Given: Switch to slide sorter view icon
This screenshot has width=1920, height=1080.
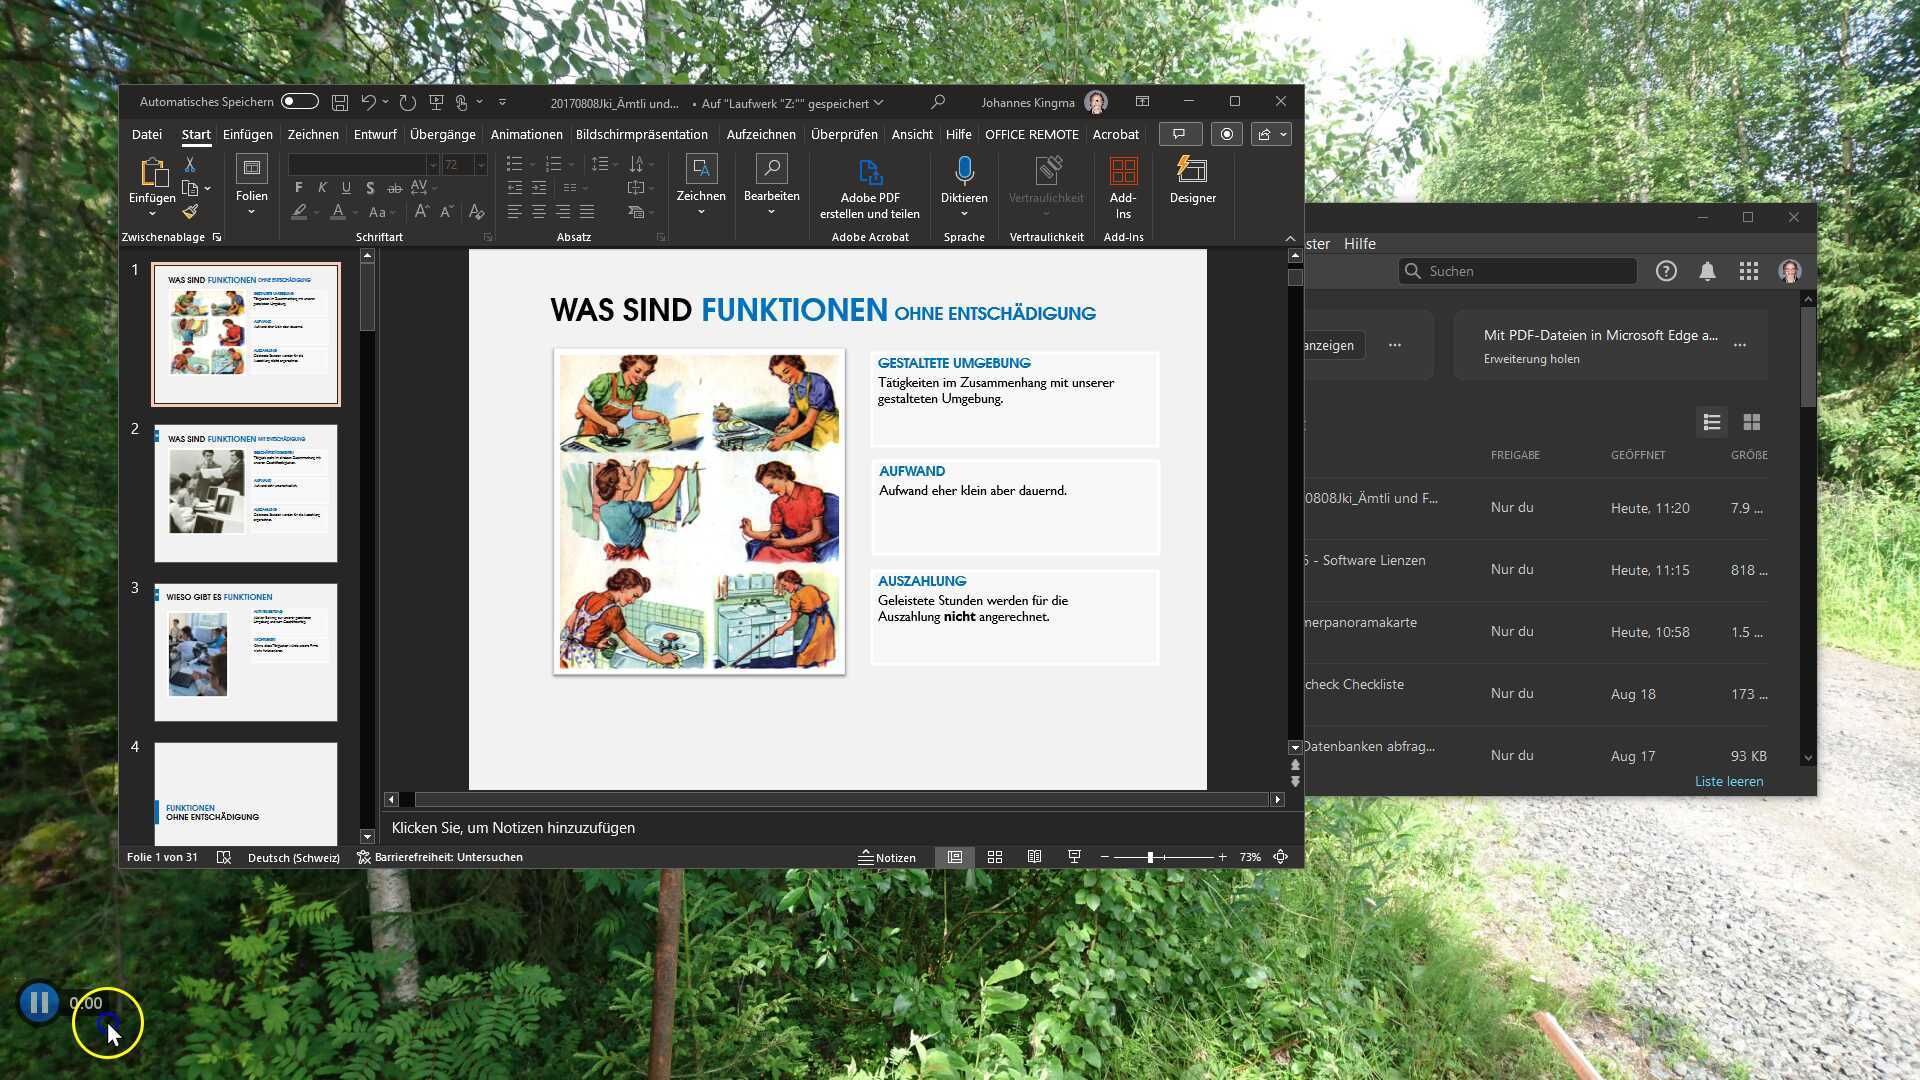Looking at the screenshot, I should 995,857.
